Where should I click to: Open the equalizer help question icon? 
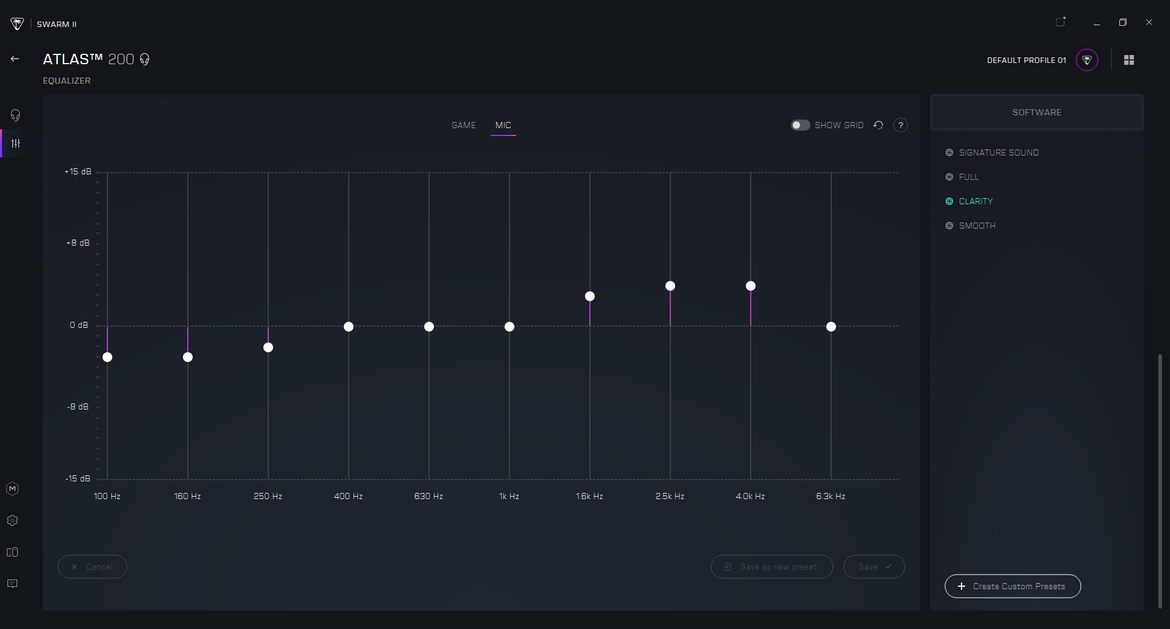click(x=900, y=125)
